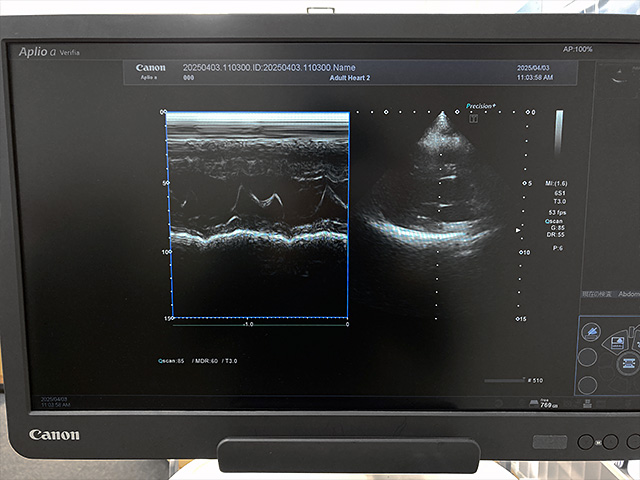Image resolution: width=640 pixels, height=480 pixels.
Task: Click the patient ID text in the header
Action: tap(269, 67)
